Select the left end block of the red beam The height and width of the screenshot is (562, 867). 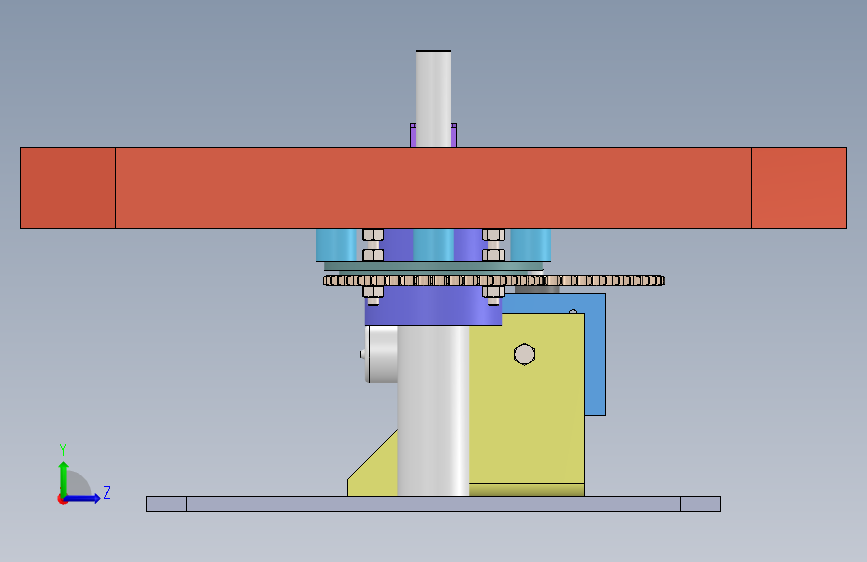68,188
